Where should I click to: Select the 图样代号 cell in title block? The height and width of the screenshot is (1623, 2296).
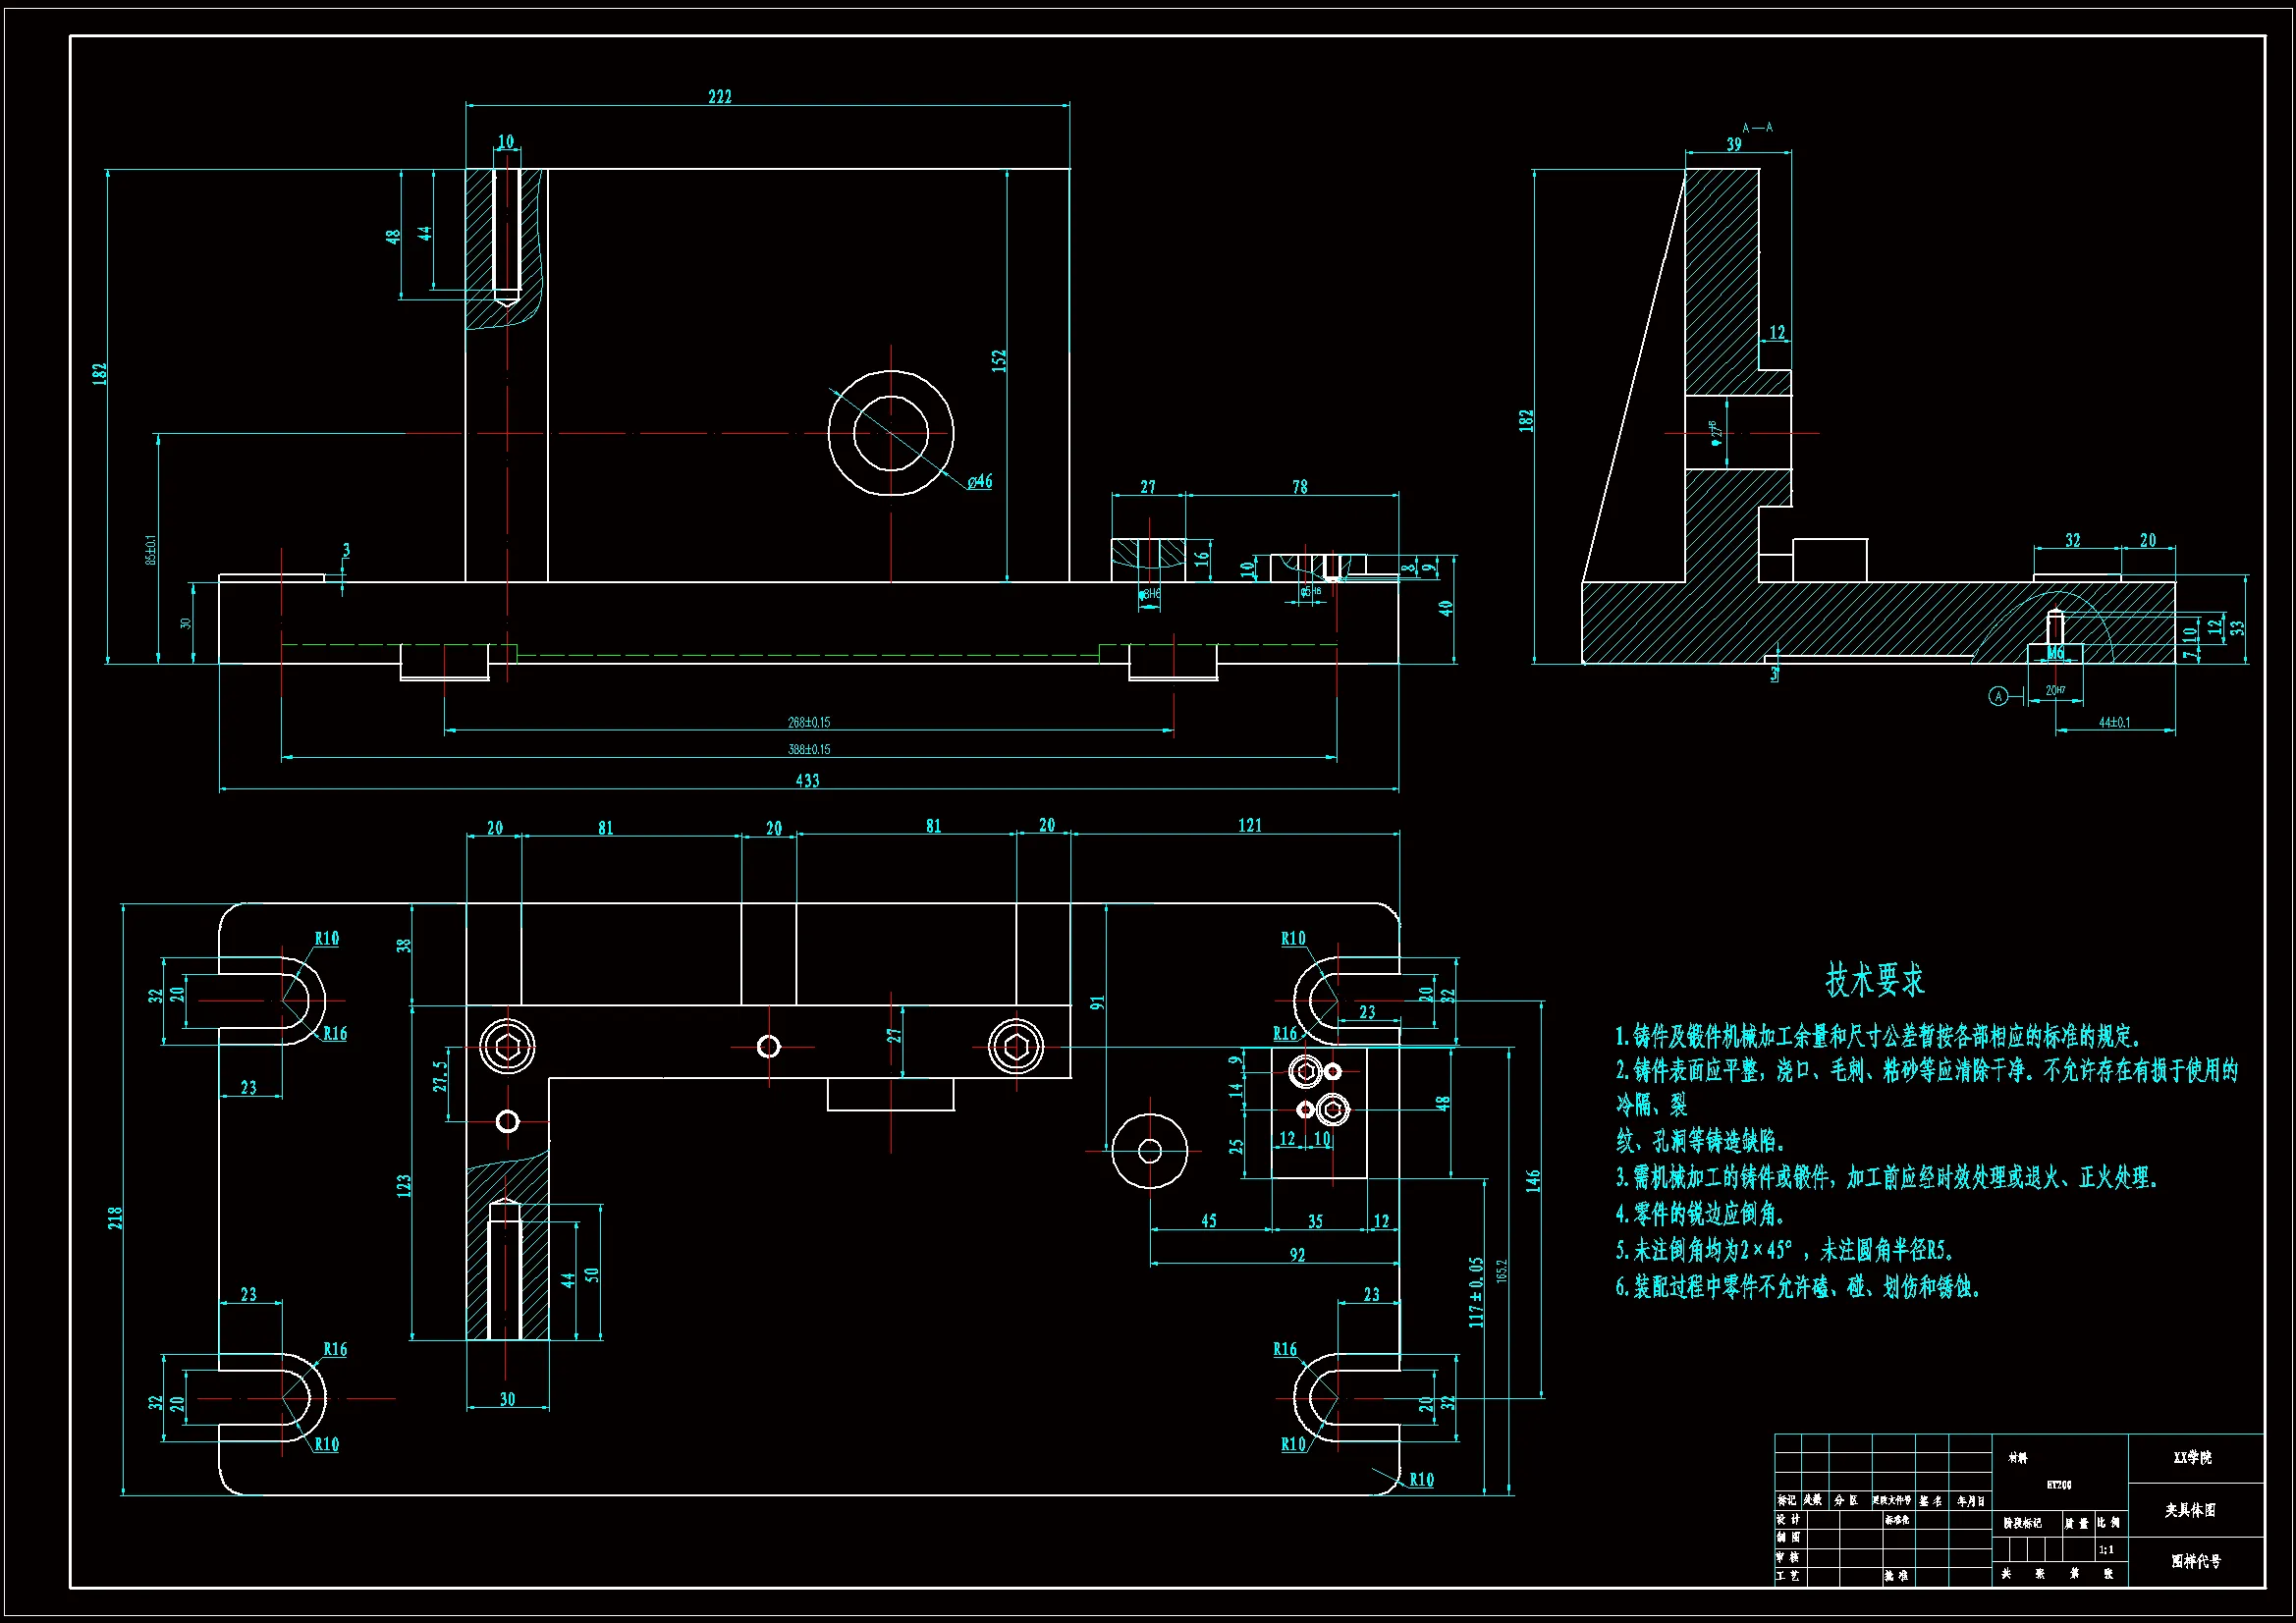click(2196, 1561)
